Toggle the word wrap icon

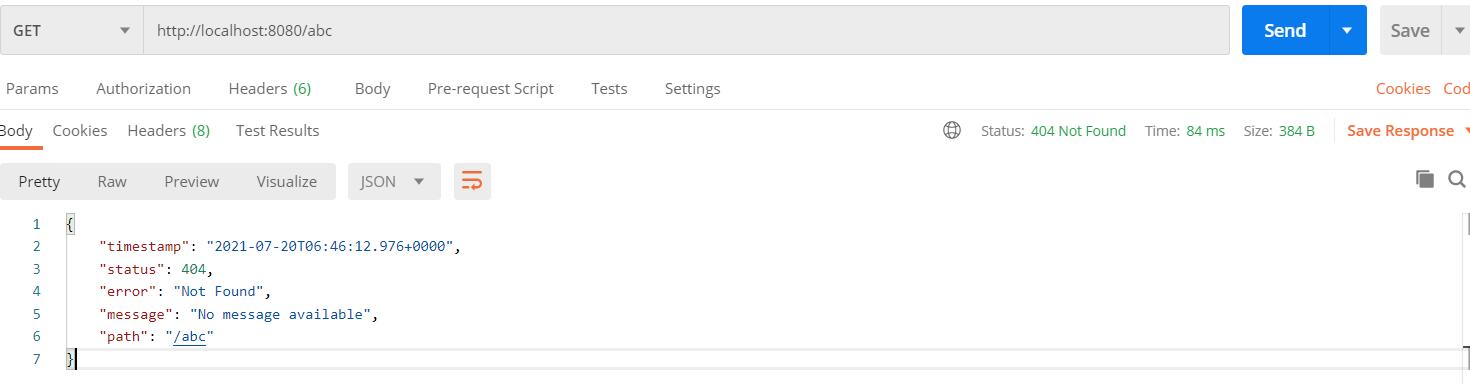click(x=472, y=181)
